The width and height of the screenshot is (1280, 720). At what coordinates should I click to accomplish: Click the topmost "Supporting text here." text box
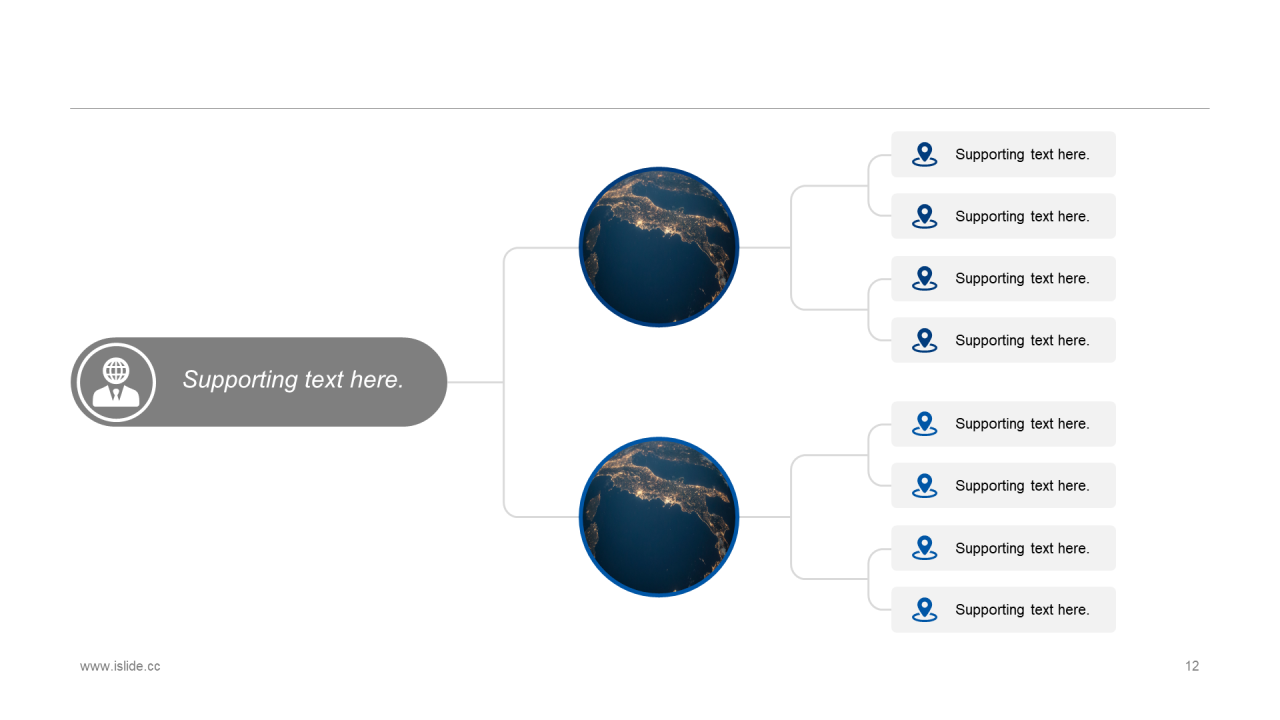tap(1003, 154)
